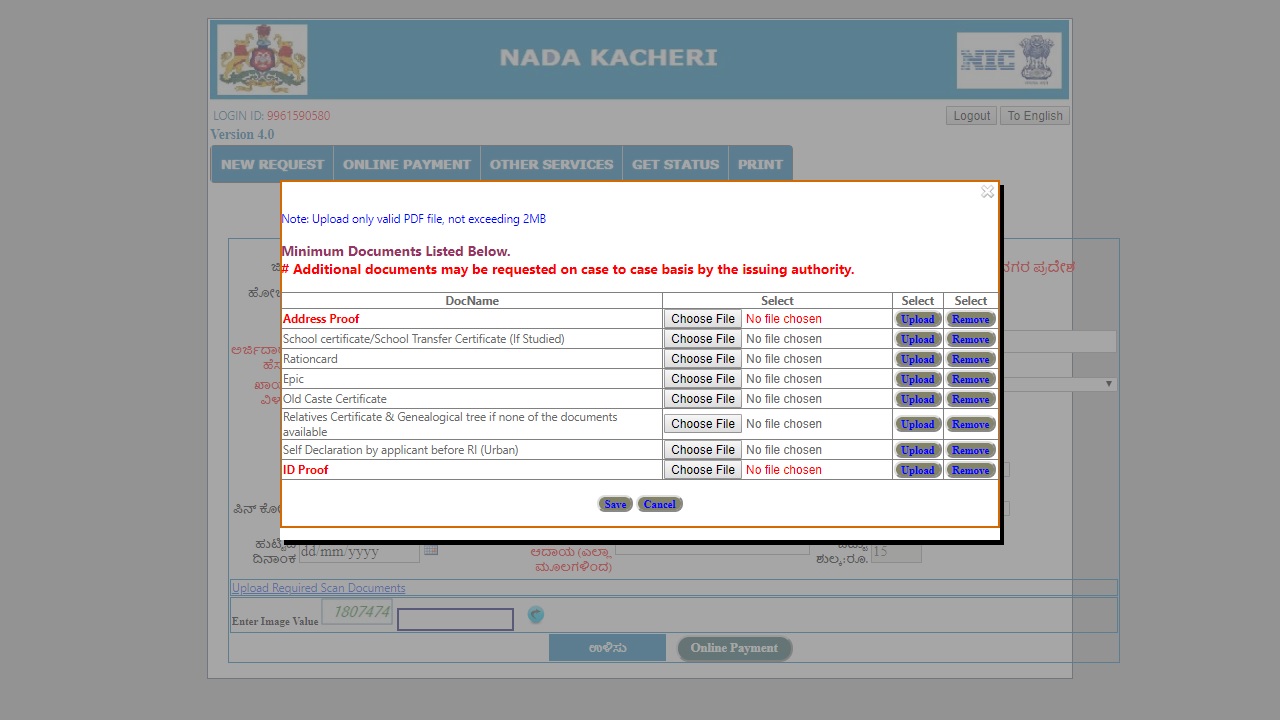Open Upload Required Scan Documents link
Image resolution: width=1280 pixels, height=720 pixels.
[318, 587]
